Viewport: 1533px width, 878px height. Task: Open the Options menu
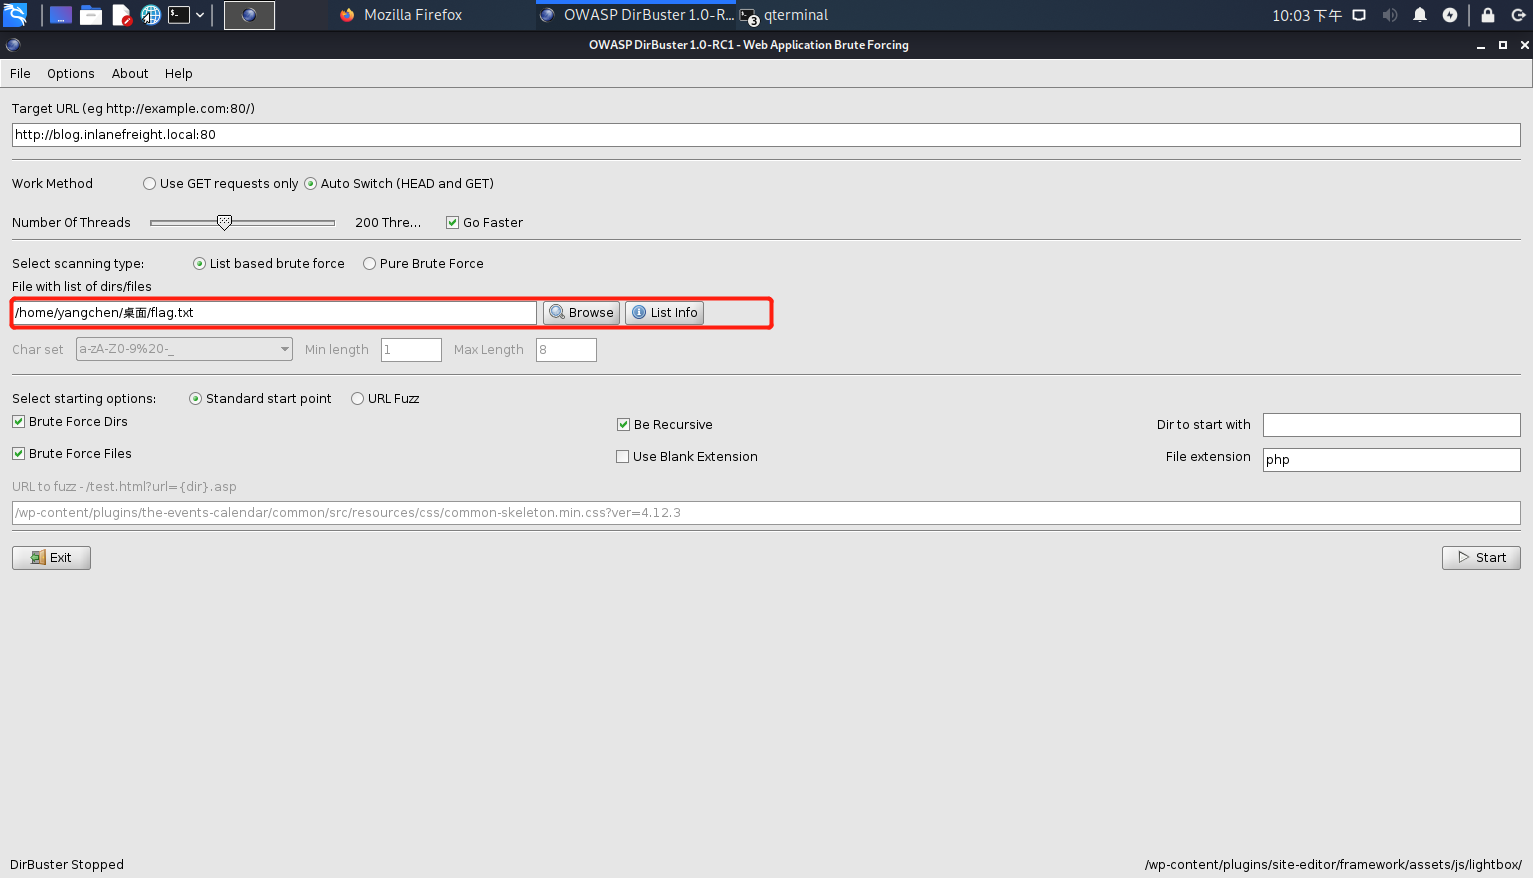[x=71, y=74]
